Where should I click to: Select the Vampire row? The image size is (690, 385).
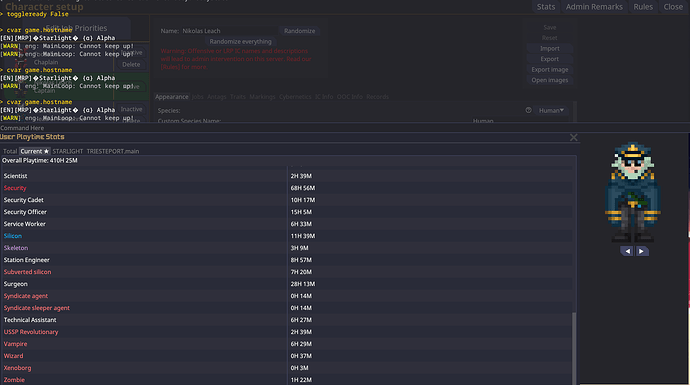[x=287, y=344]
